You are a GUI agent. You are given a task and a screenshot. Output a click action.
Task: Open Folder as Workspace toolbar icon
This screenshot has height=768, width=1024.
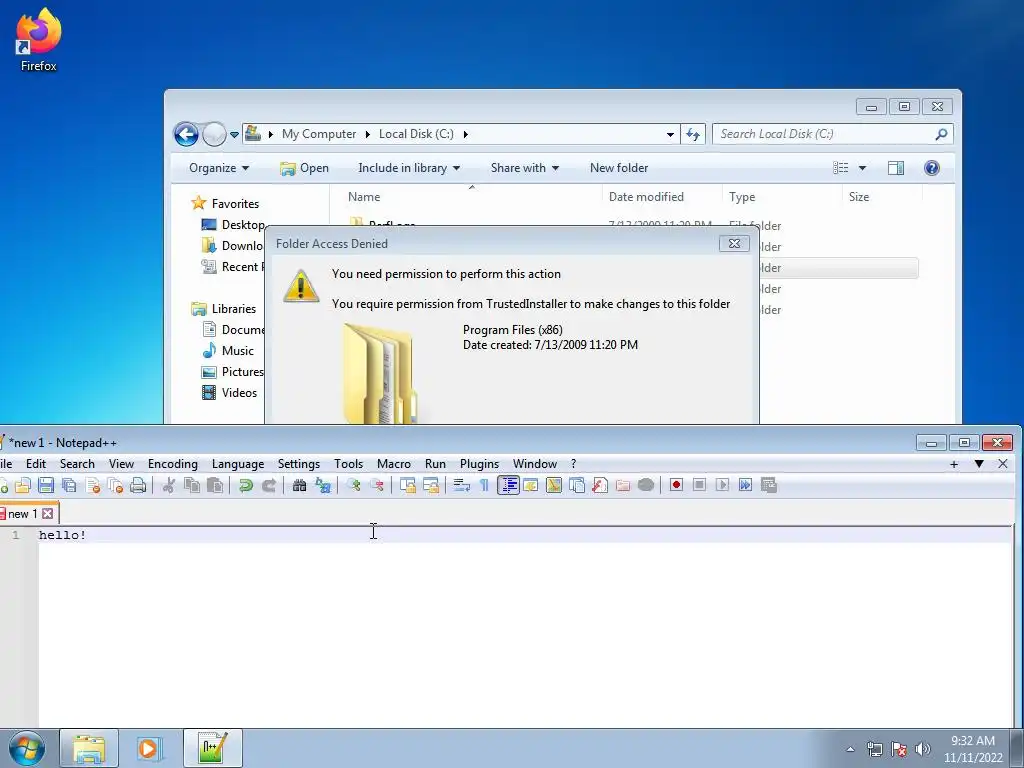(623, 485)
